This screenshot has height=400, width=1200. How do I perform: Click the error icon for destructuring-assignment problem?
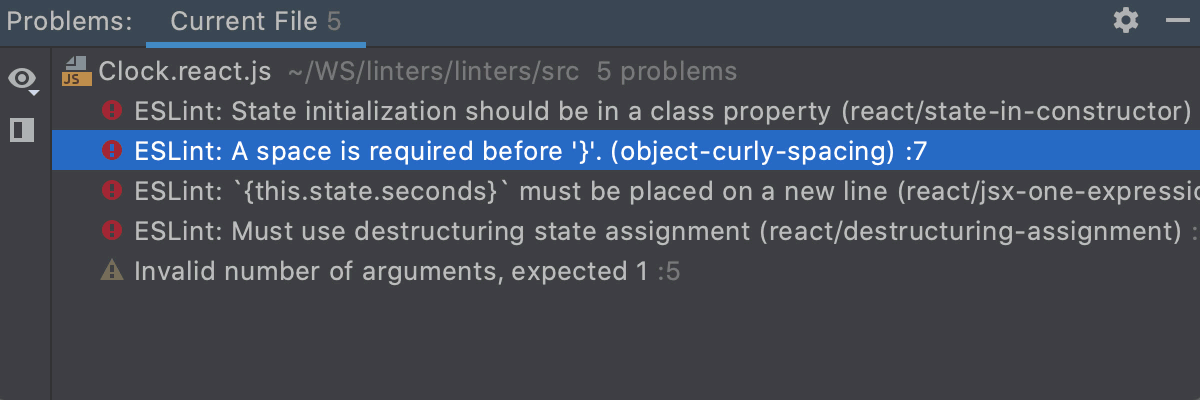pyautogui.click(x=112, y=230)
